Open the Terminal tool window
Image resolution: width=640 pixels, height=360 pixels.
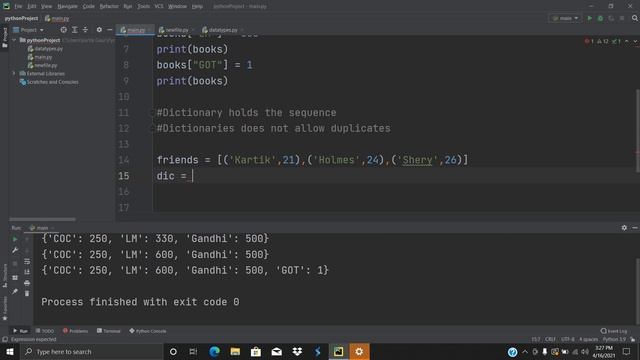pos(109,331)
